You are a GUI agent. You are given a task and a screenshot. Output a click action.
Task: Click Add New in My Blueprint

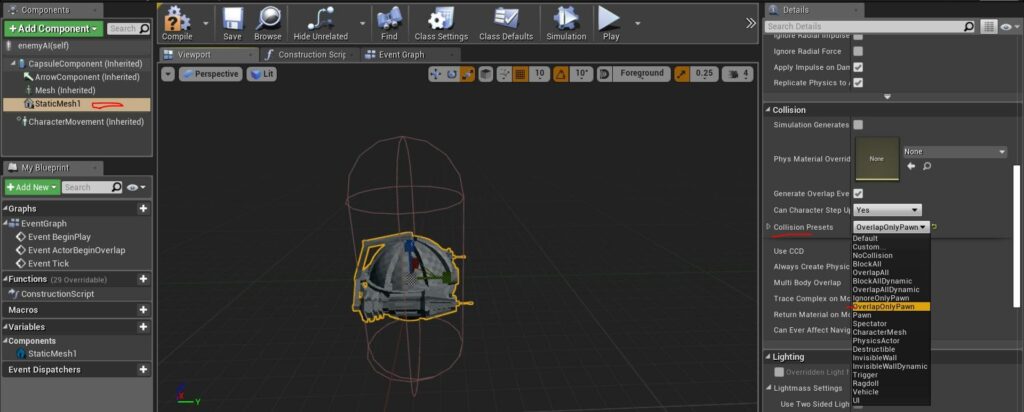tap(33, 187)
